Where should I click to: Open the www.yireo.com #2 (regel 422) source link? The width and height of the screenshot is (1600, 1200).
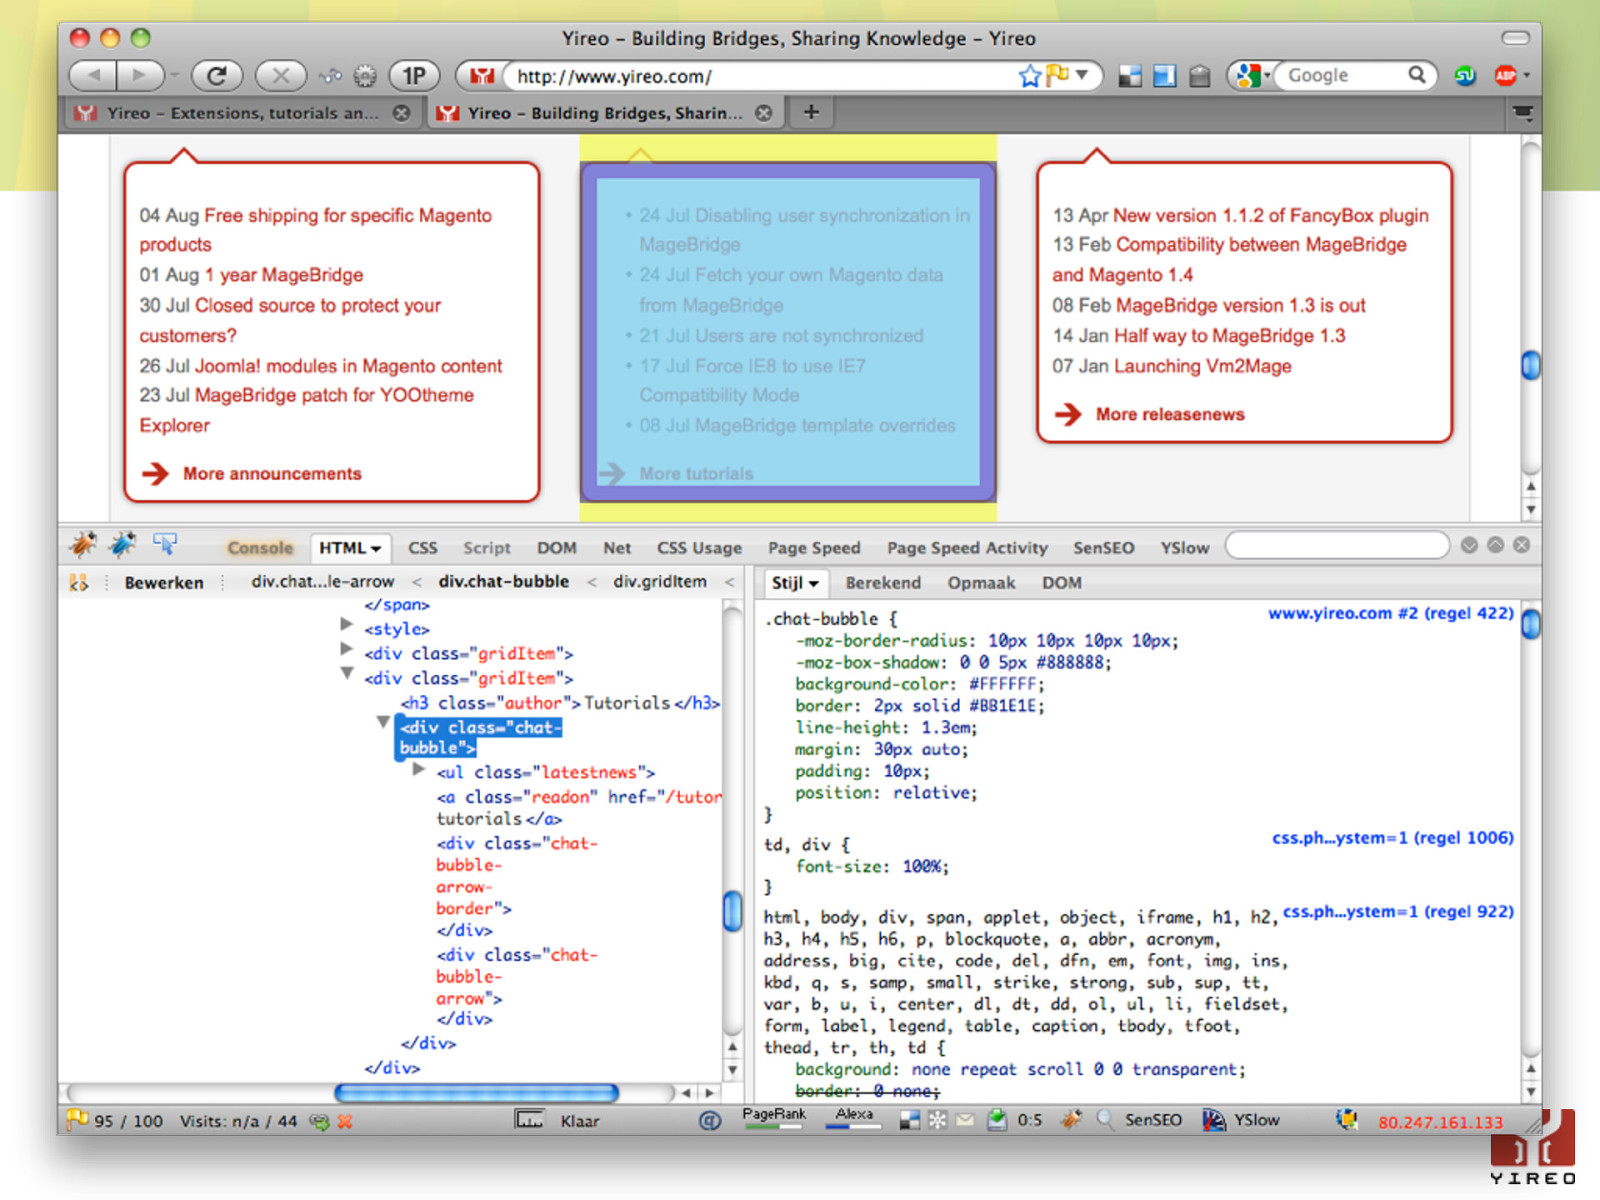[x=1391, y=613]
